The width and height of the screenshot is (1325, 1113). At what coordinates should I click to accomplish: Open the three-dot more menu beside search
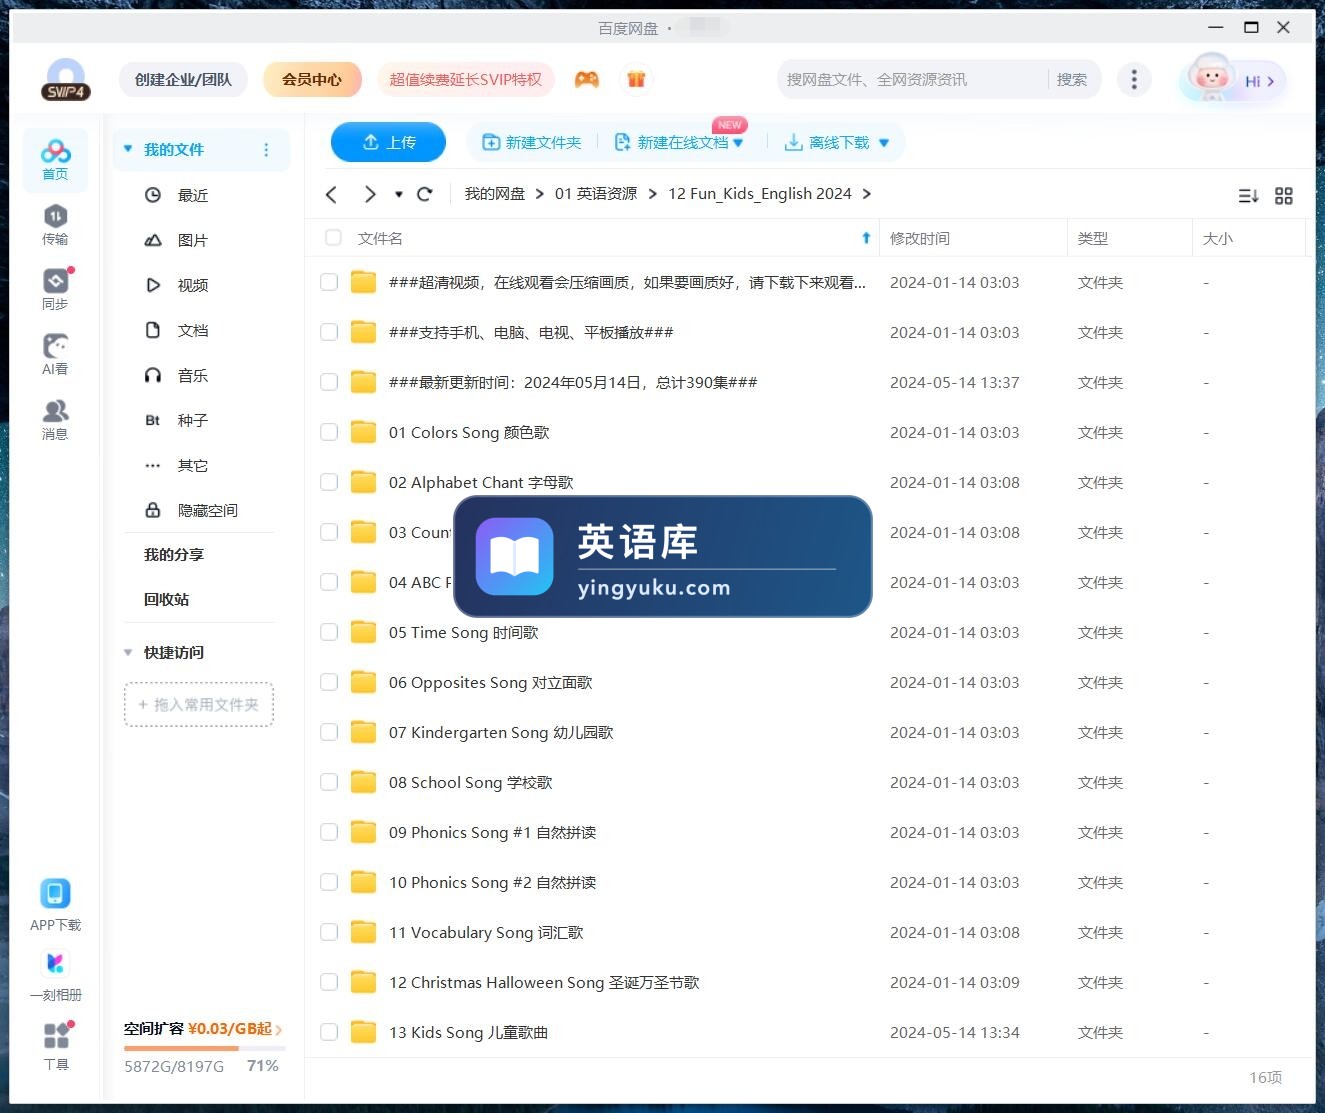click(1133, 80)
